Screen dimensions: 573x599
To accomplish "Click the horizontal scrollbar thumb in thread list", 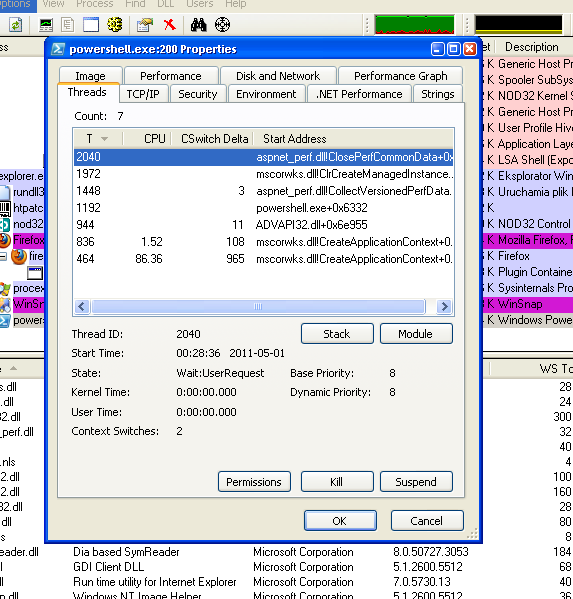I will click(258, 306).
